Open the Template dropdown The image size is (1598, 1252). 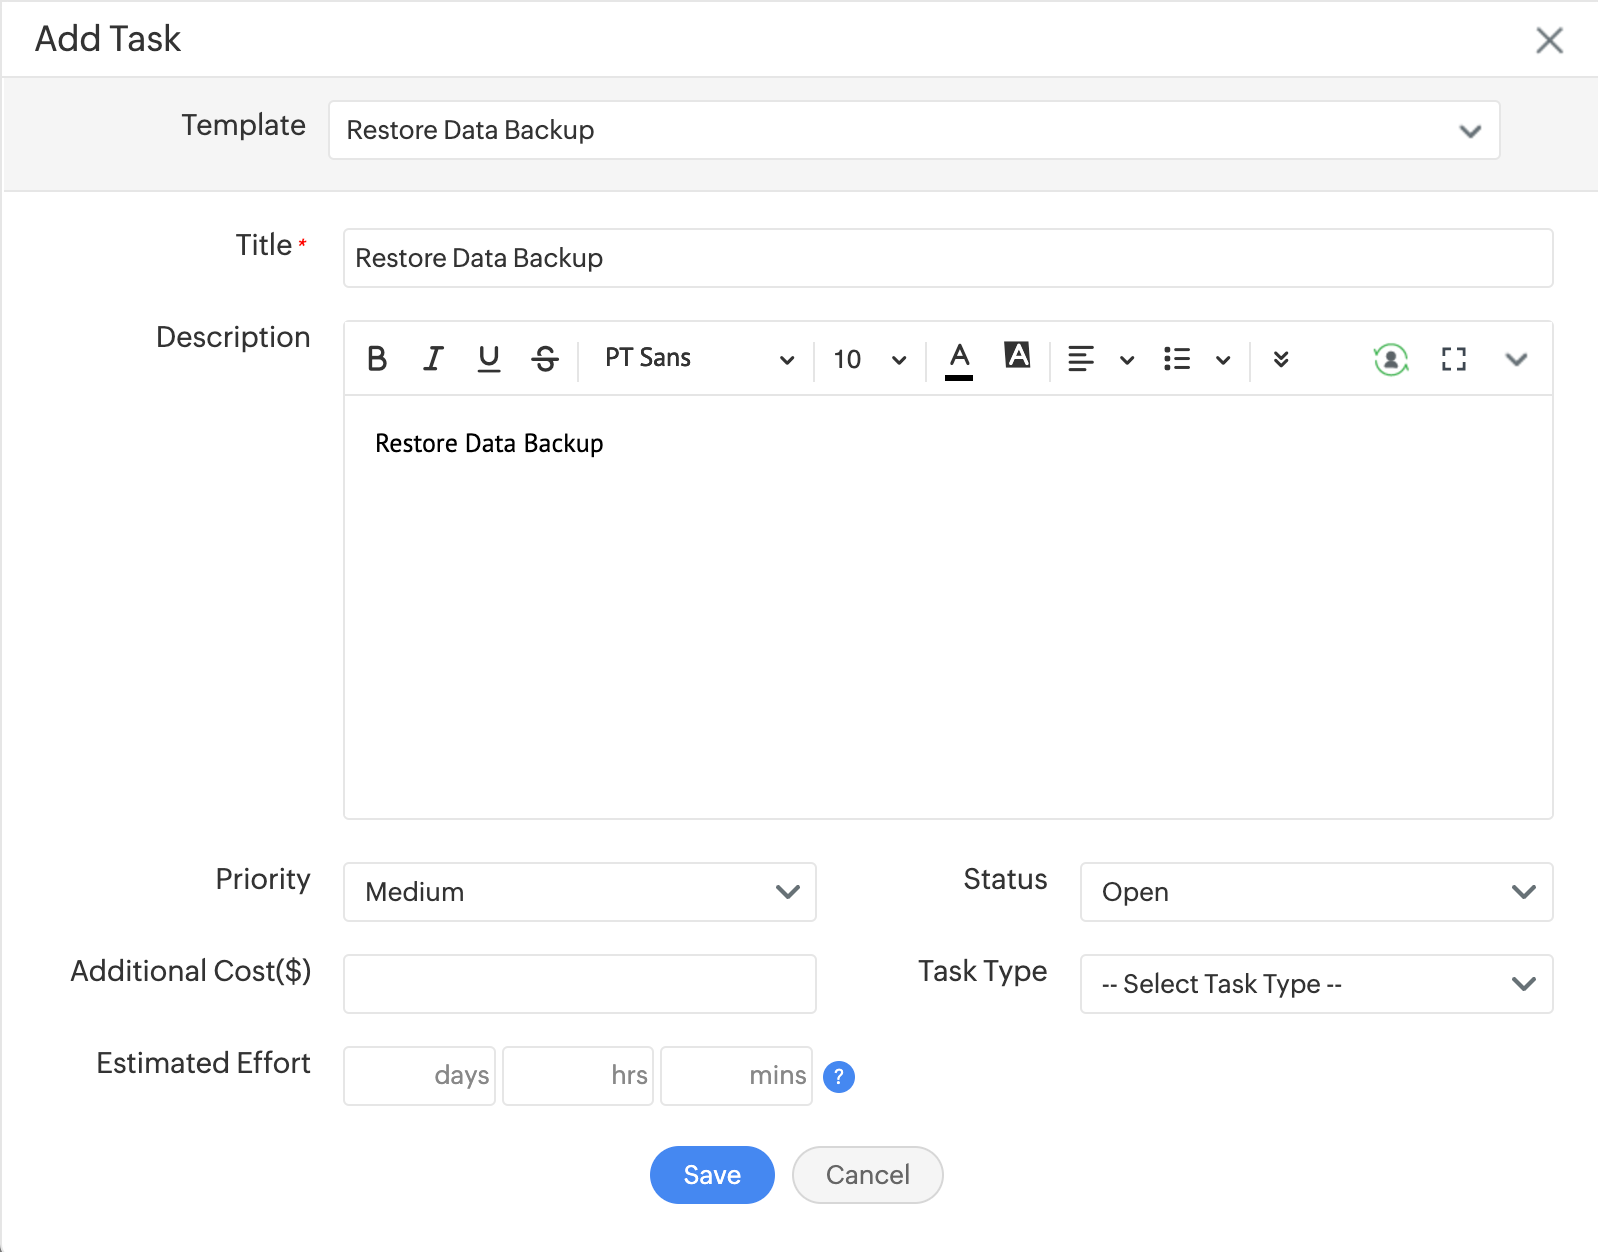coord(914,130)
